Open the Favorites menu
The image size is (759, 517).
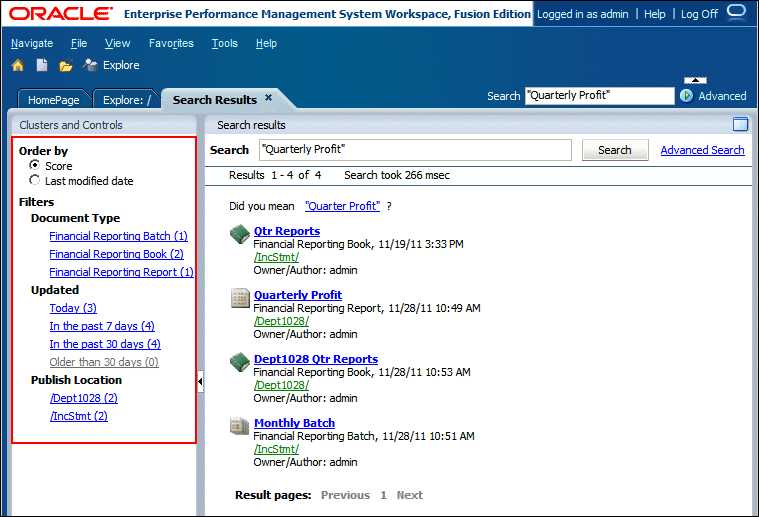171,44
